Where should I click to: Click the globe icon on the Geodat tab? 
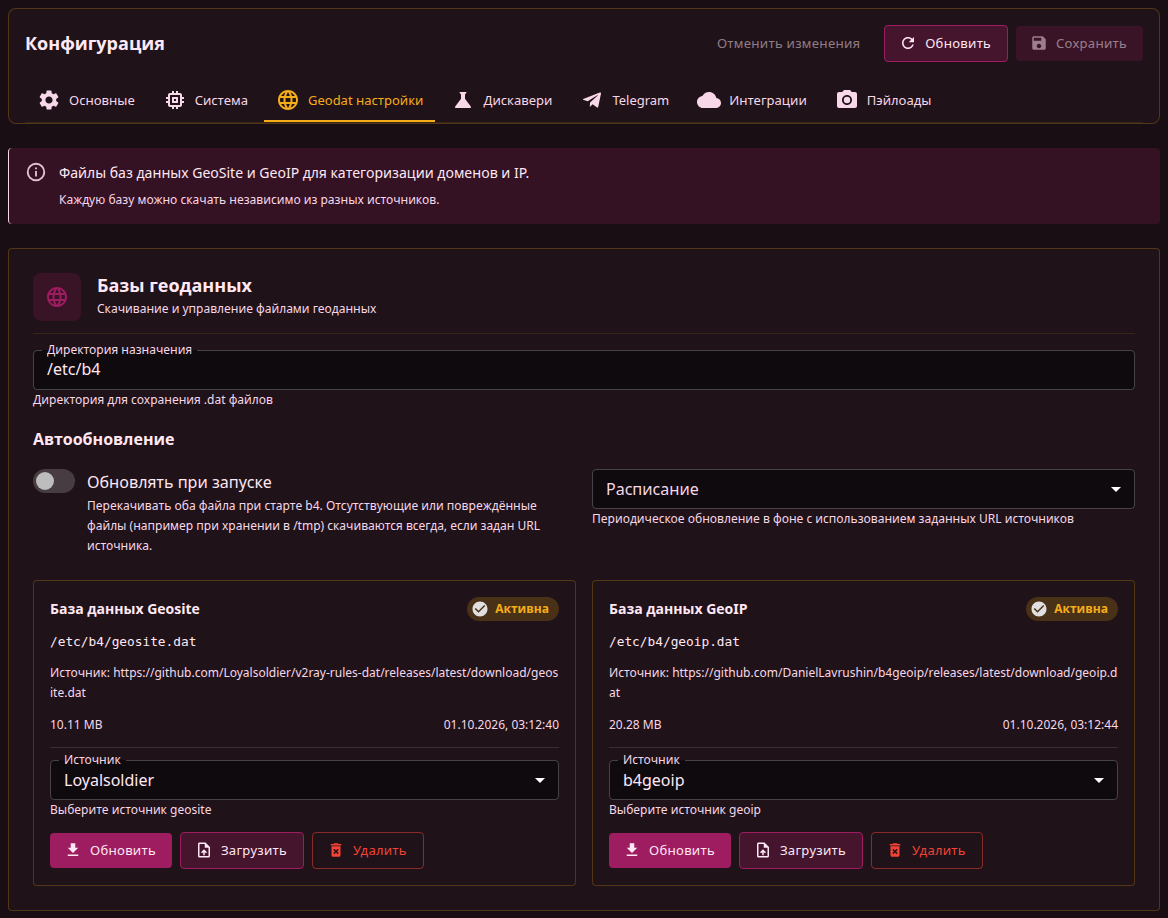(x=288, y=100)
